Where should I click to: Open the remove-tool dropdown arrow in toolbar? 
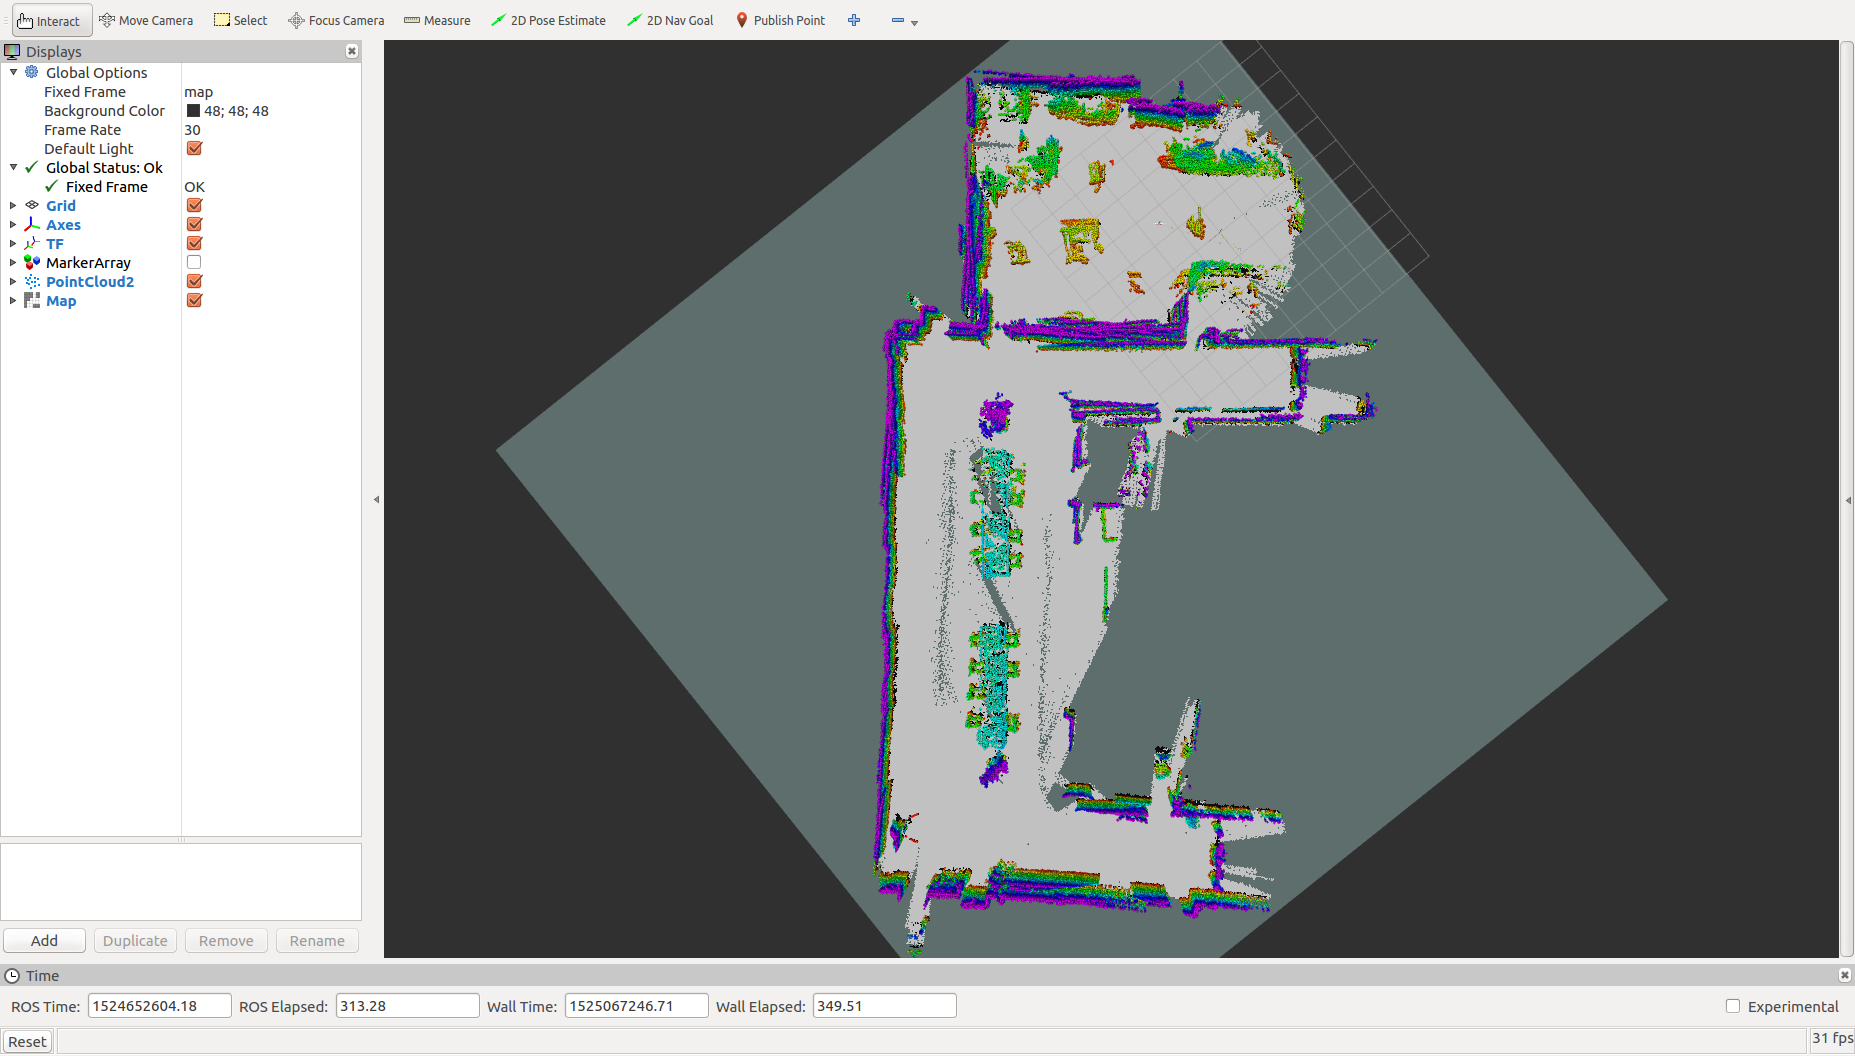point(914,22)
